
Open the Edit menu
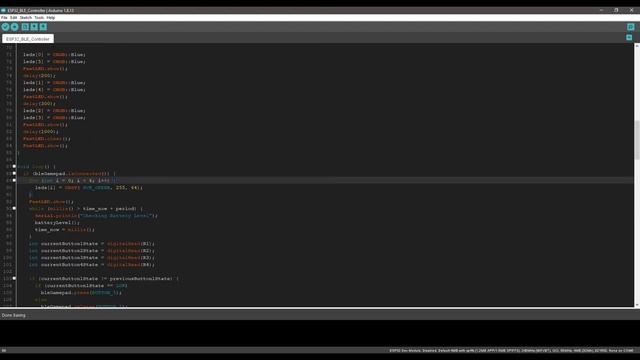13,18
